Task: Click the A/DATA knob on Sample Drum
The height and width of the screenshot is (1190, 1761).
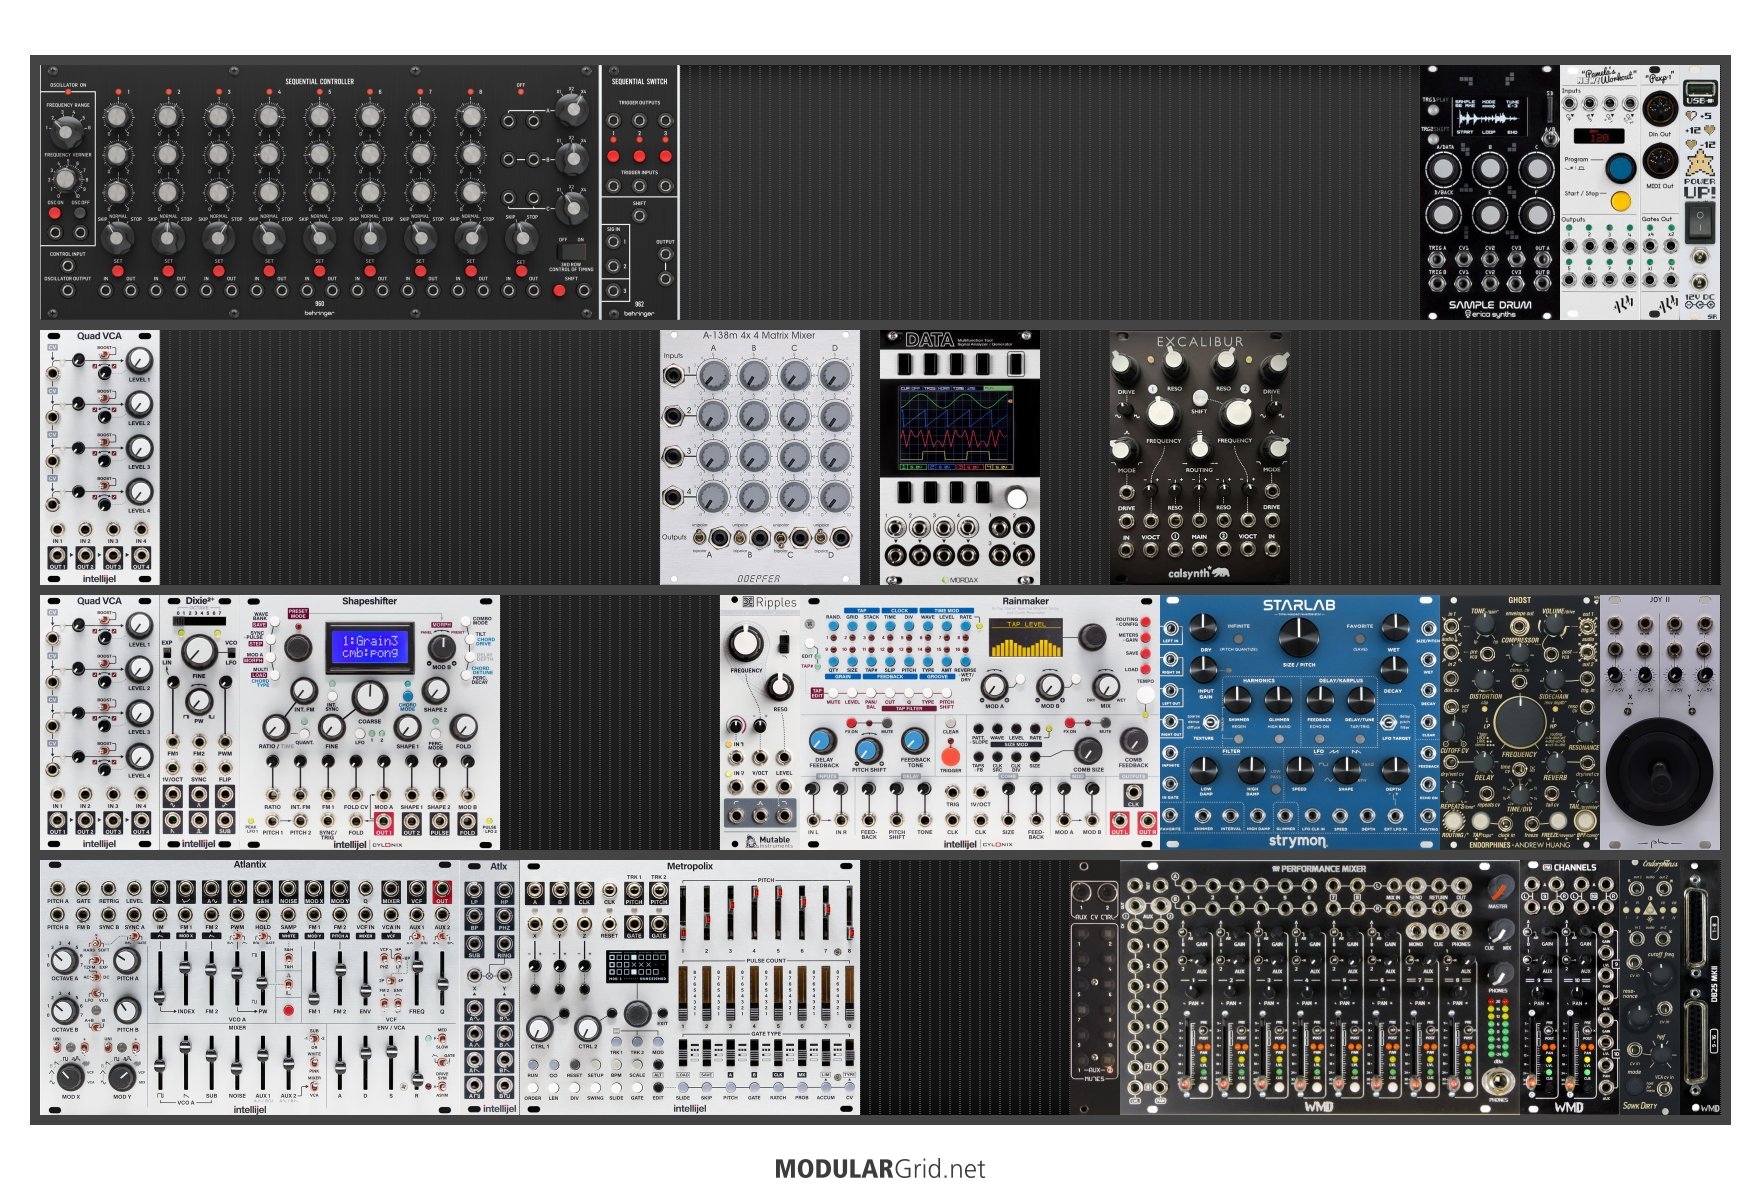Action: tap(1444, 169)
